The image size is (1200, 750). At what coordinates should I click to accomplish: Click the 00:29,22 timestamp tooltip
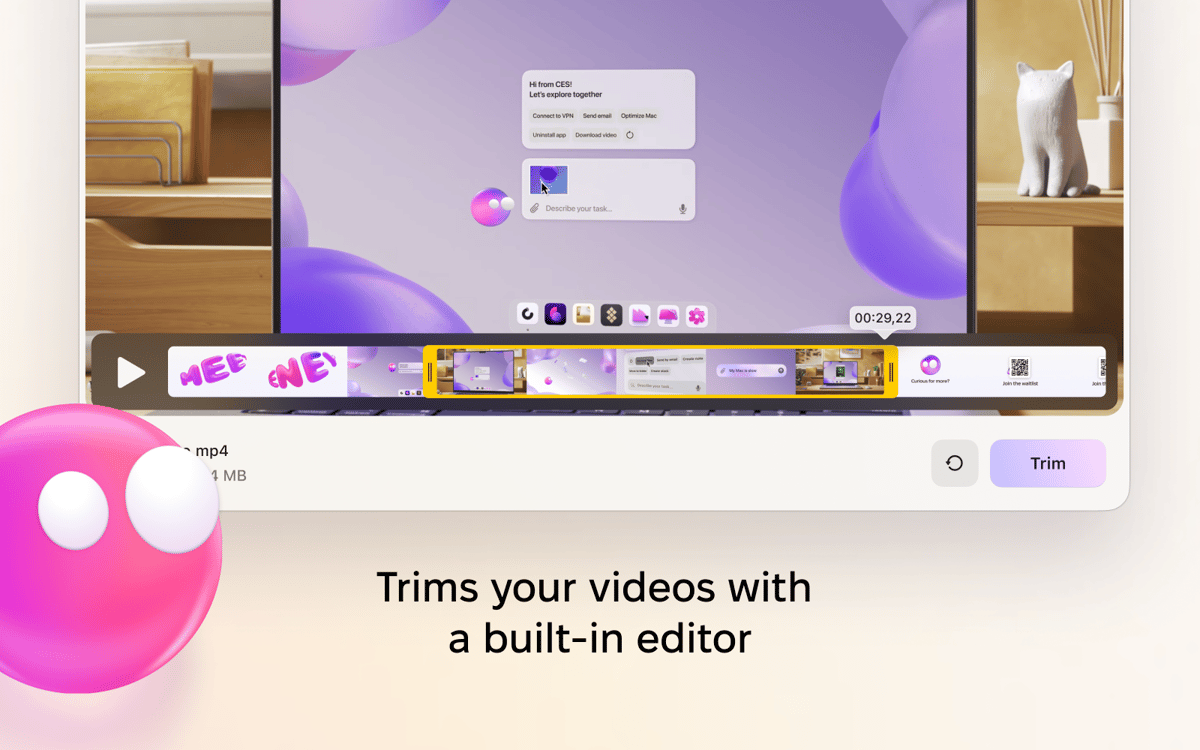[x=882, y=318]
